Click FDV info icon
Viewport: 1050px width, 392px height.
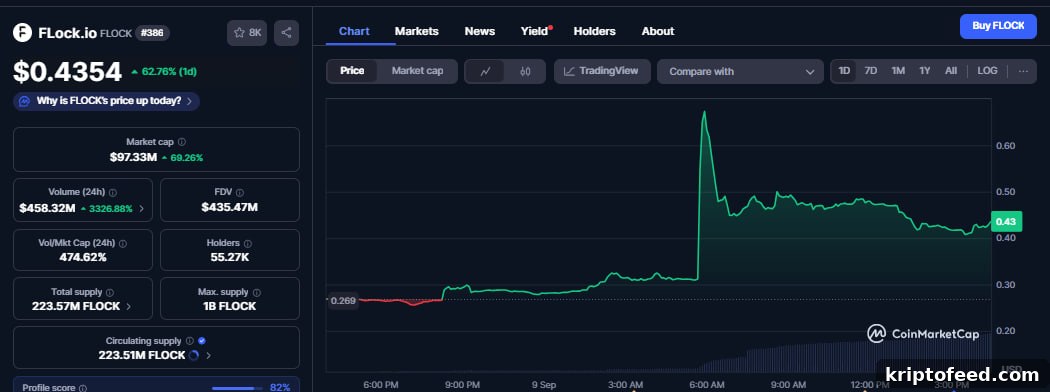click(x=240, y=192)
